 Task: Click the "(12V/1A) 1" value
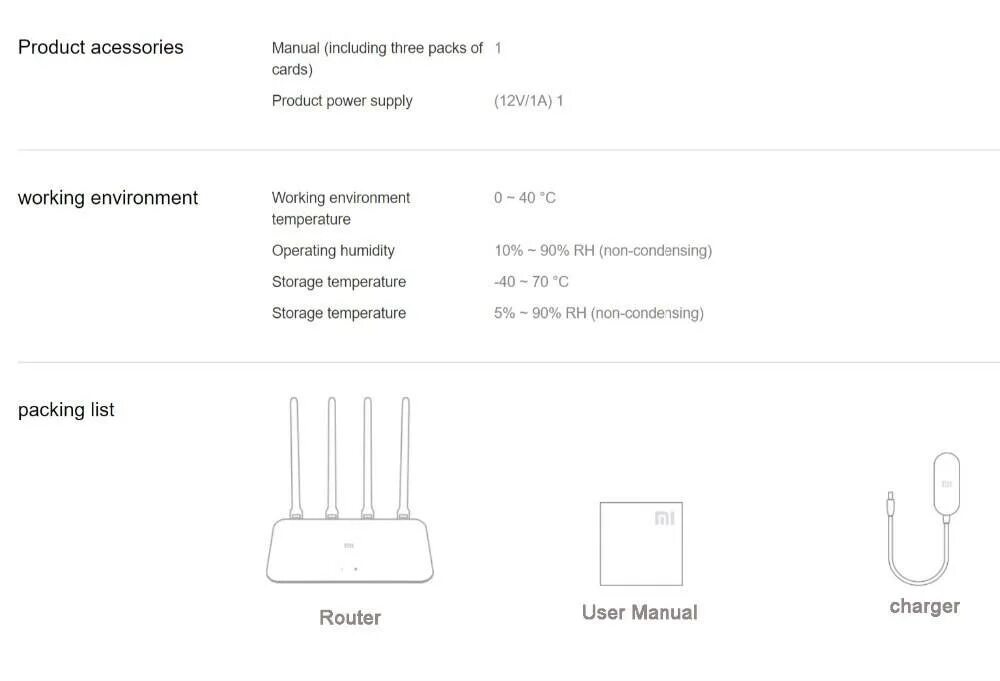pos(528,101)
